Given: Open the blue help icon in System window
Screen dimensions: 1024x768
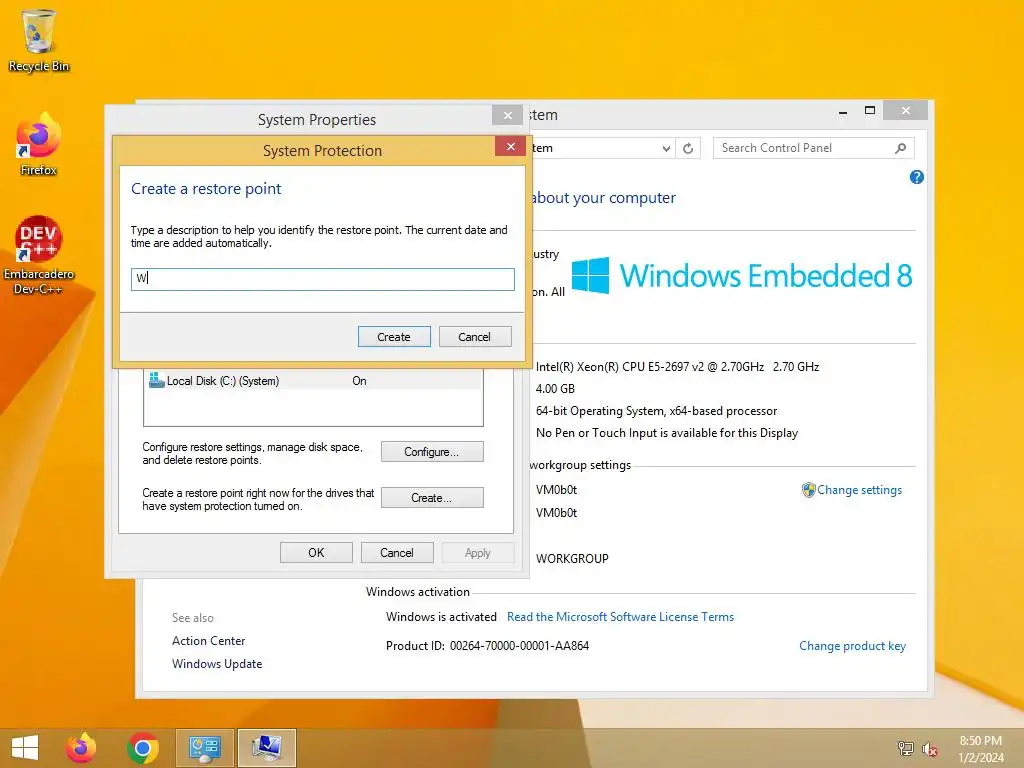Looking at the screenshot, I should pos(916,177).
